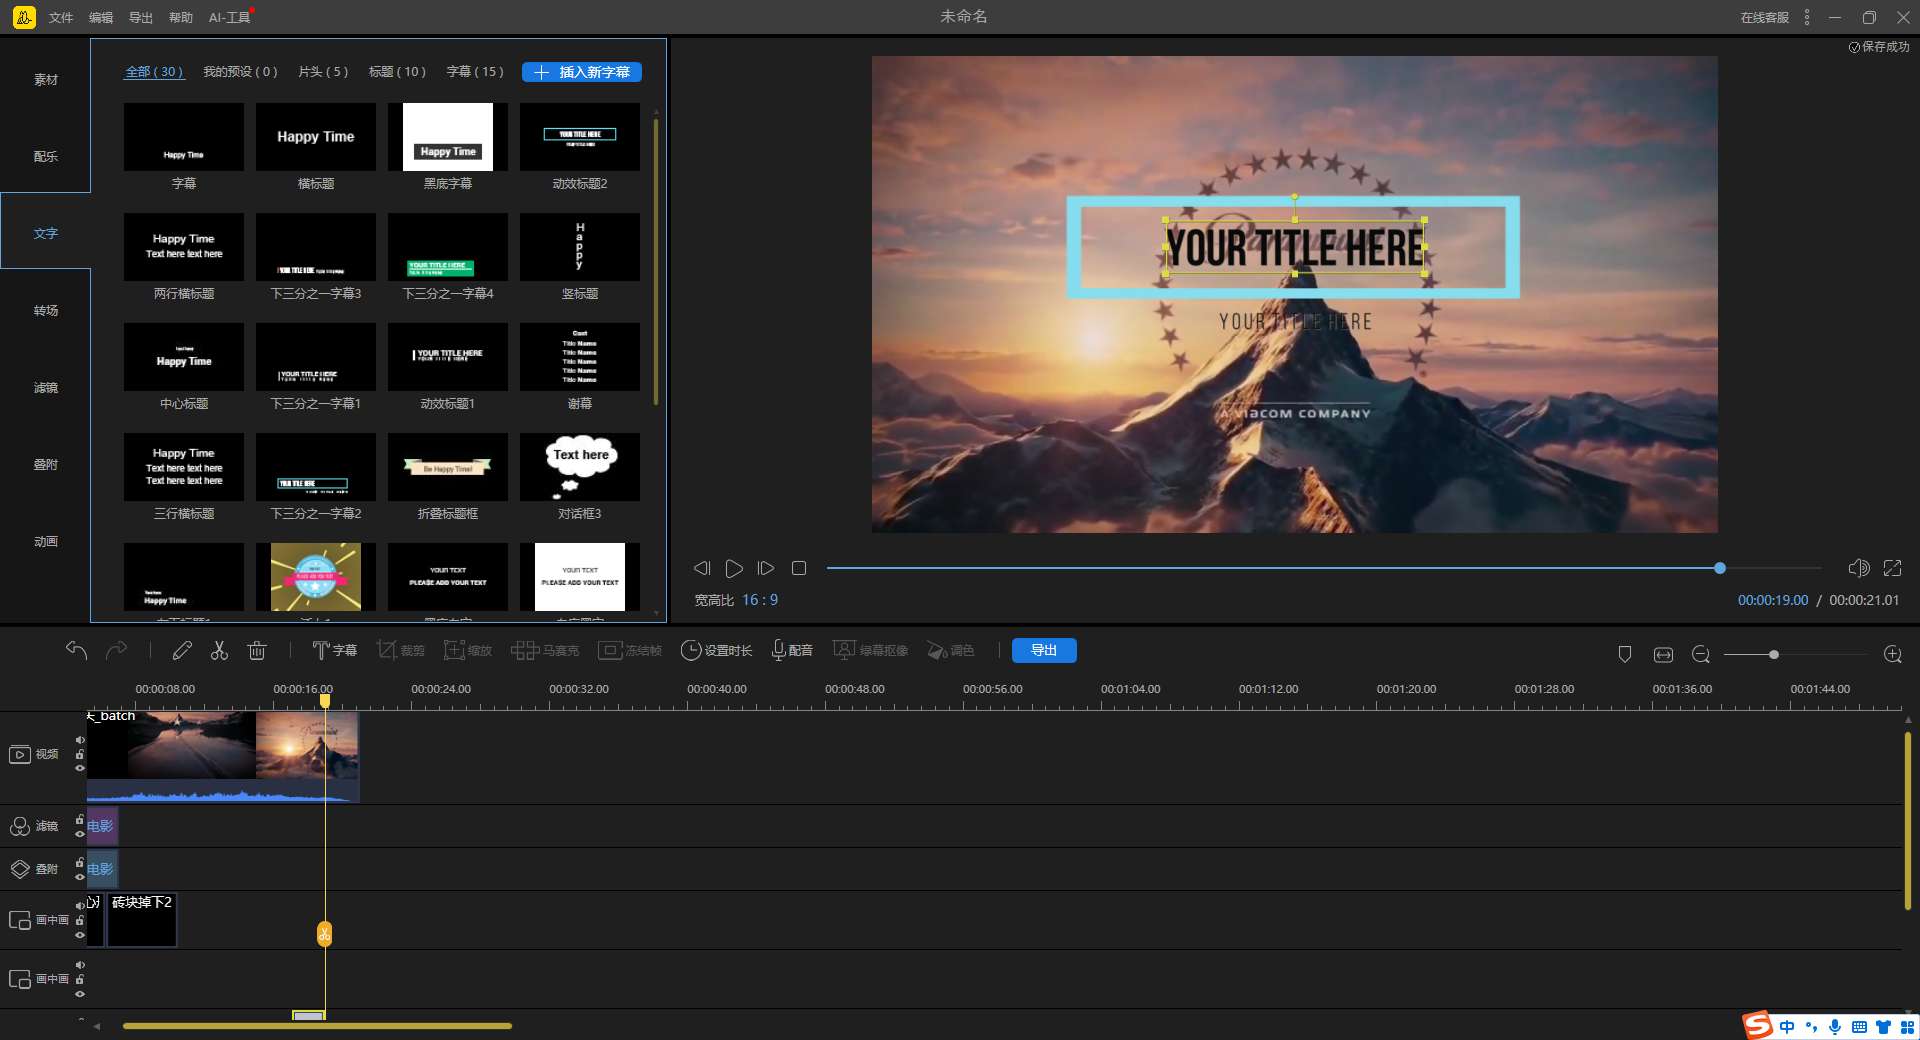Open the three-dot more options menu

(x=1807, y=17)
